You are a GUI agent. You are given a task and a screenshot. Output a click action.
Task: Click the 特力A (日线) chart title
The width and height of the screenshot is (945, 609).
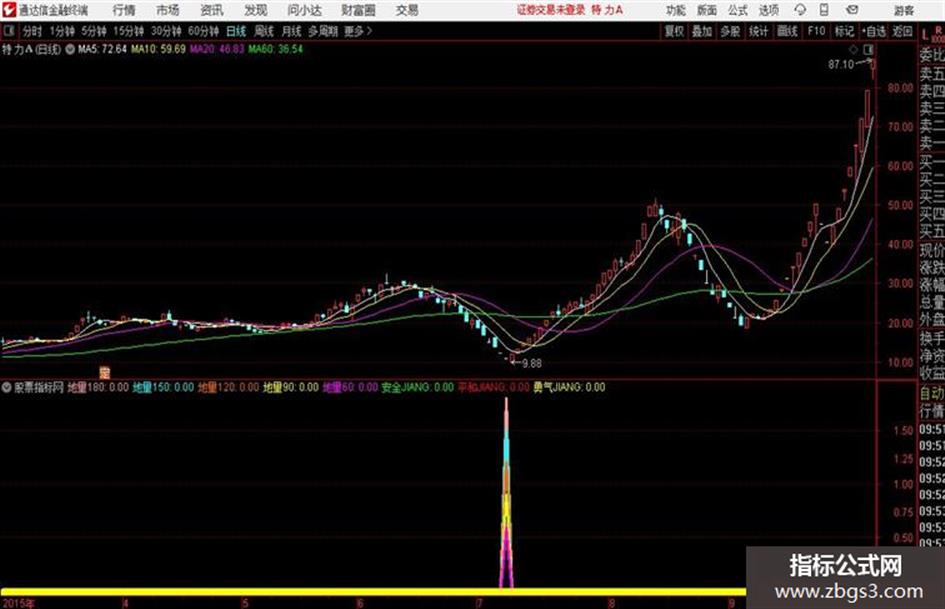pyautogui.click(x=31, y=49)
